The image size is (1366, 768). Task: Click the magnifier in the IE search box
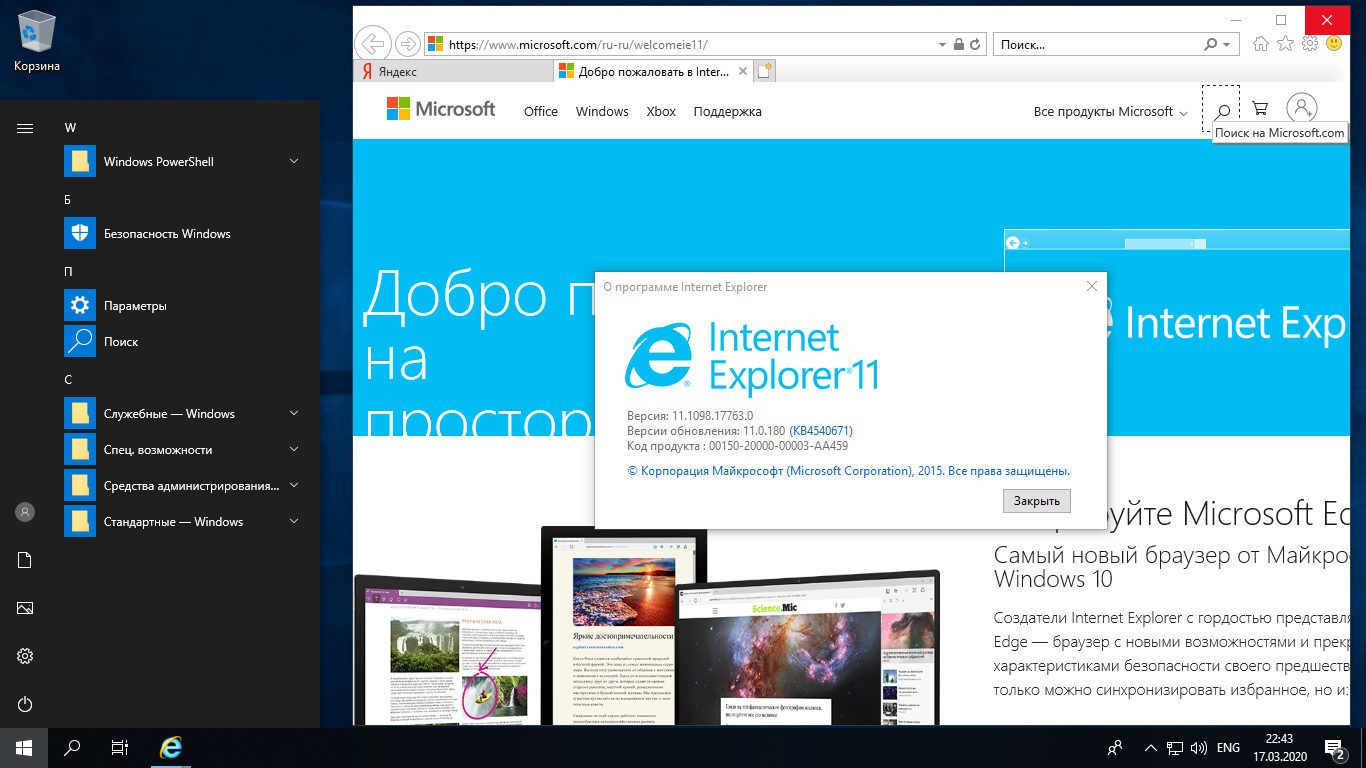(x=1211, y=45)
